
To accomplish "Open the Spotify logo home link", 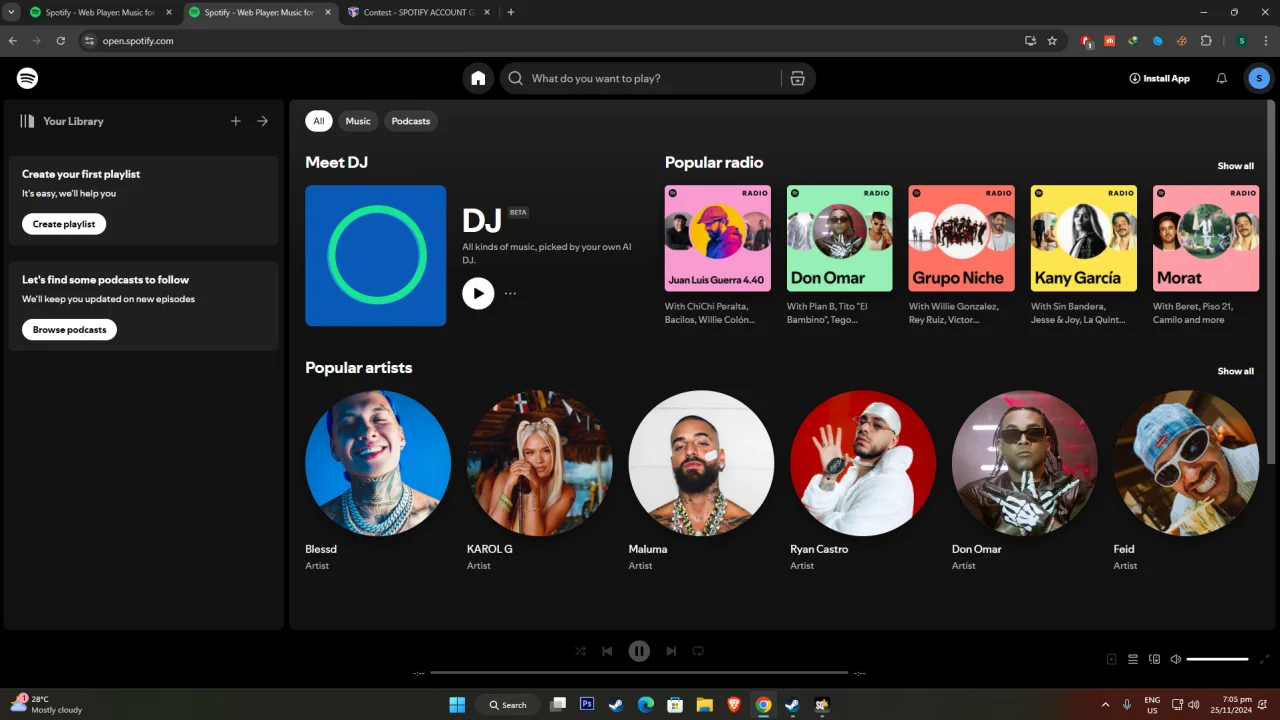I will pyautogui.click(x=28, y=78).
